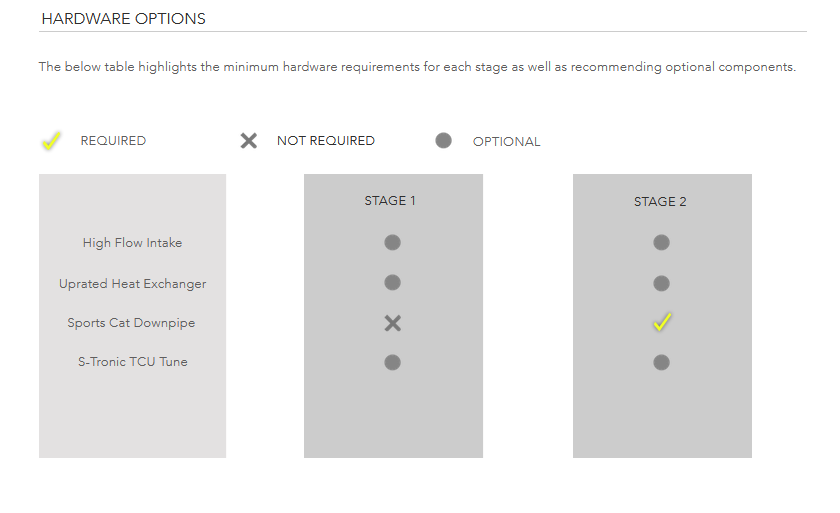The width and height of the screenshot is (840, 513).
Task: Click the Sports Cat Downpipe label
Action: coord(131,323)
